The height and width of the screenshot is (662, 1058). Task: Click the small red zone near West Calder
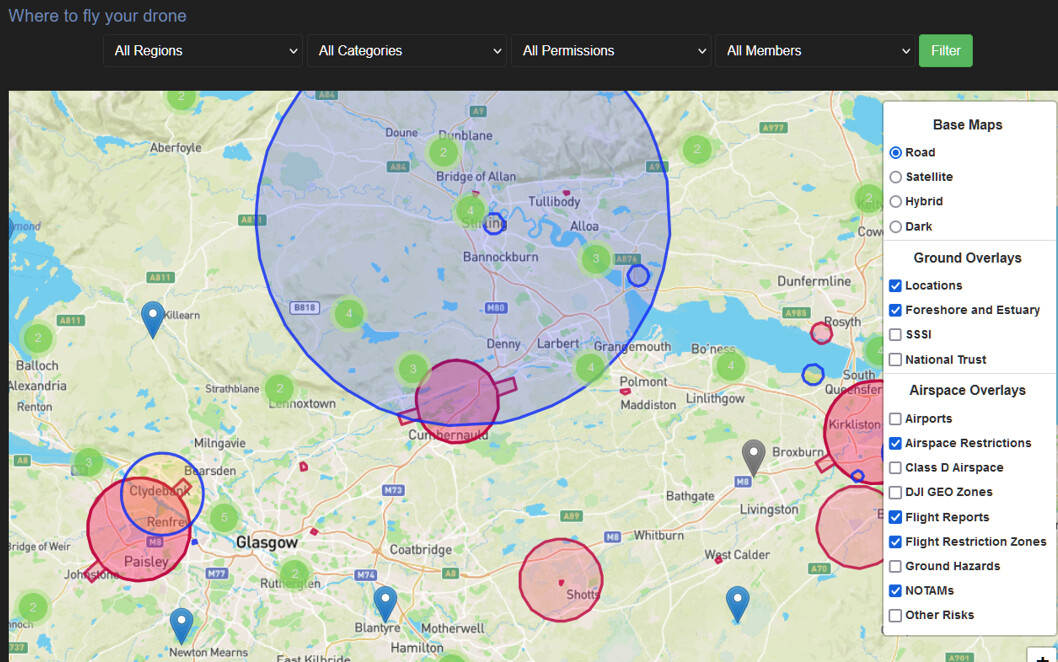click(x=718, y=560)
